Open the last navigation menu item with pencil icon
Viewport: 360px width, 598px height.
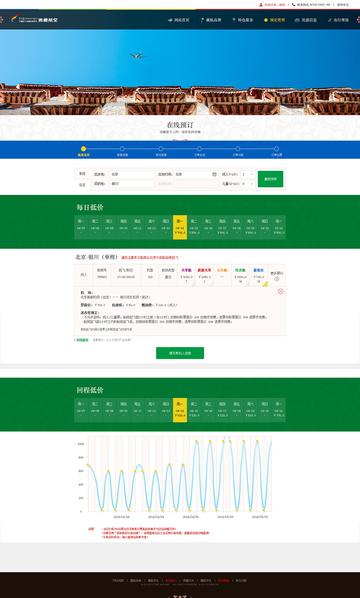[338, 20]
